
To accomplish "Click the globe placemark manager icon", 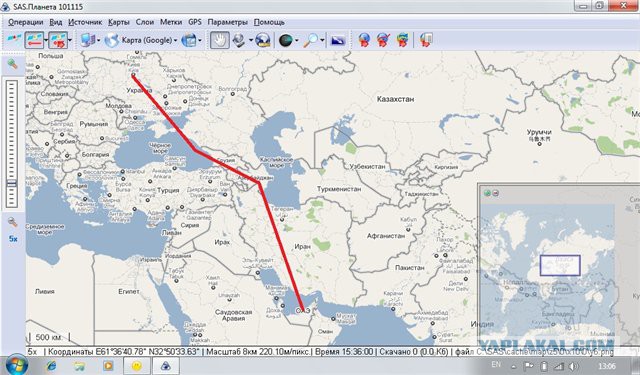I will 263,40.
